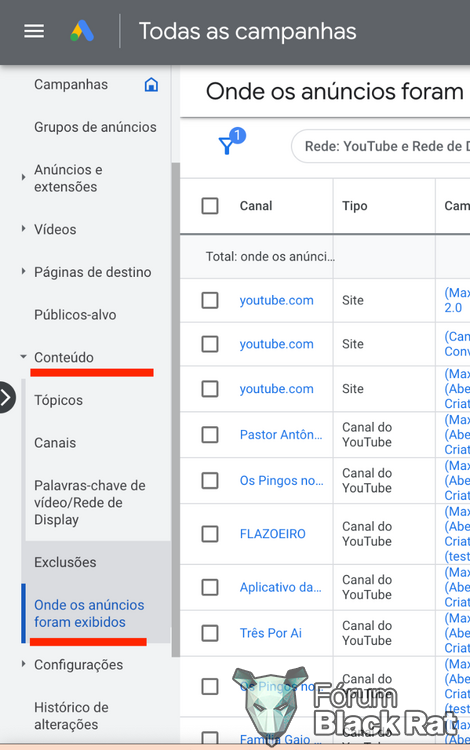The width and height of the screenshot is (470, 750).
Task: Go to Públicos-alvo
Action: pyautogui.click(x=75, y=315)
